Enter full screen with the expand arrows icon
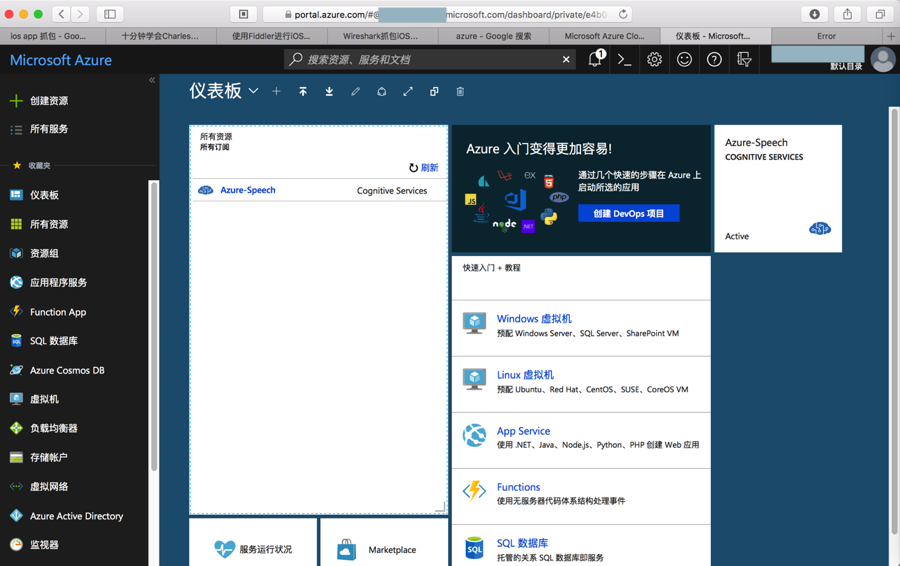Viewport: 900px width, 566px height. (x=408, y=91)
